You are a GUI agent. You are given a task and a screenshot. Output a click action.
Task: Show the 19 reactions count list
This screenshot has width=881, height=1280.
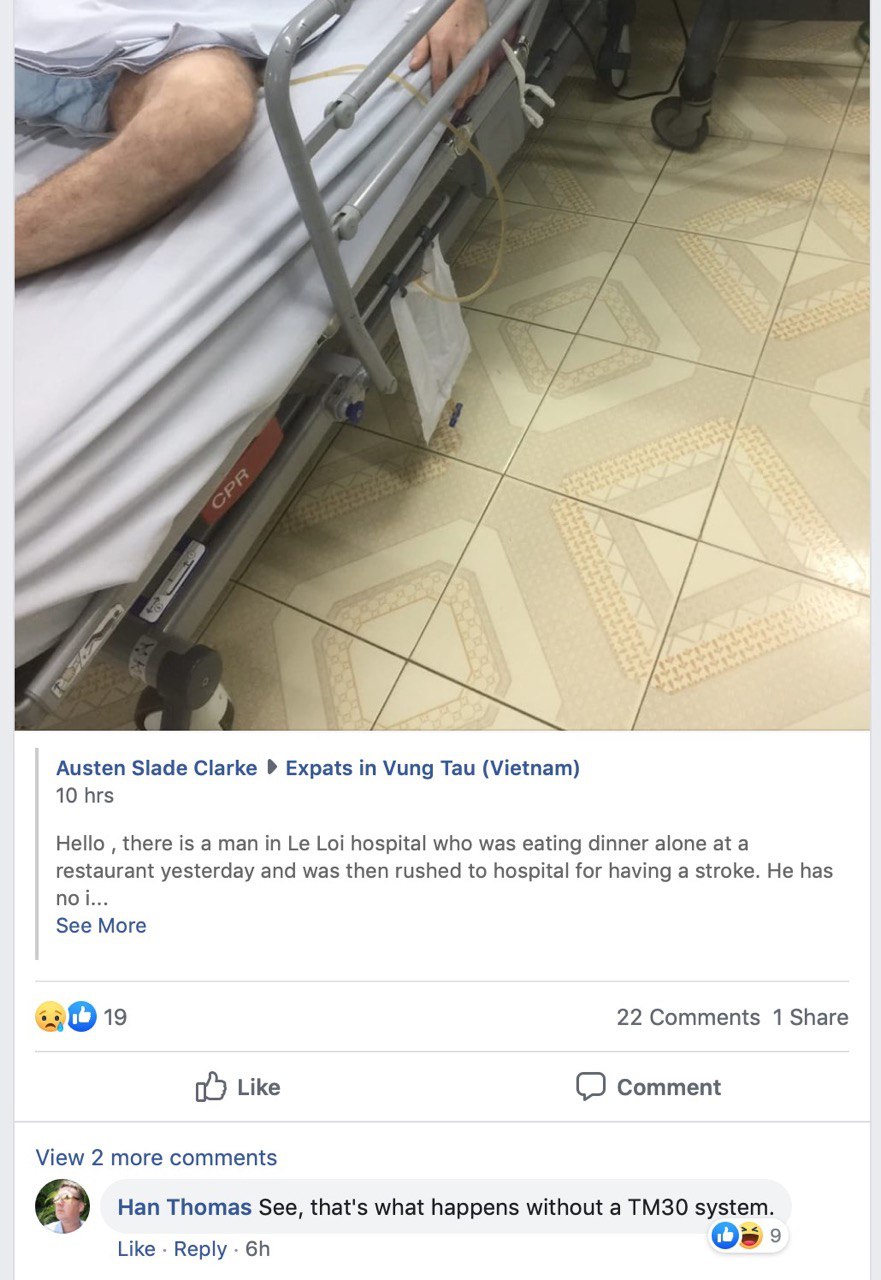[x=115, y=1017]
